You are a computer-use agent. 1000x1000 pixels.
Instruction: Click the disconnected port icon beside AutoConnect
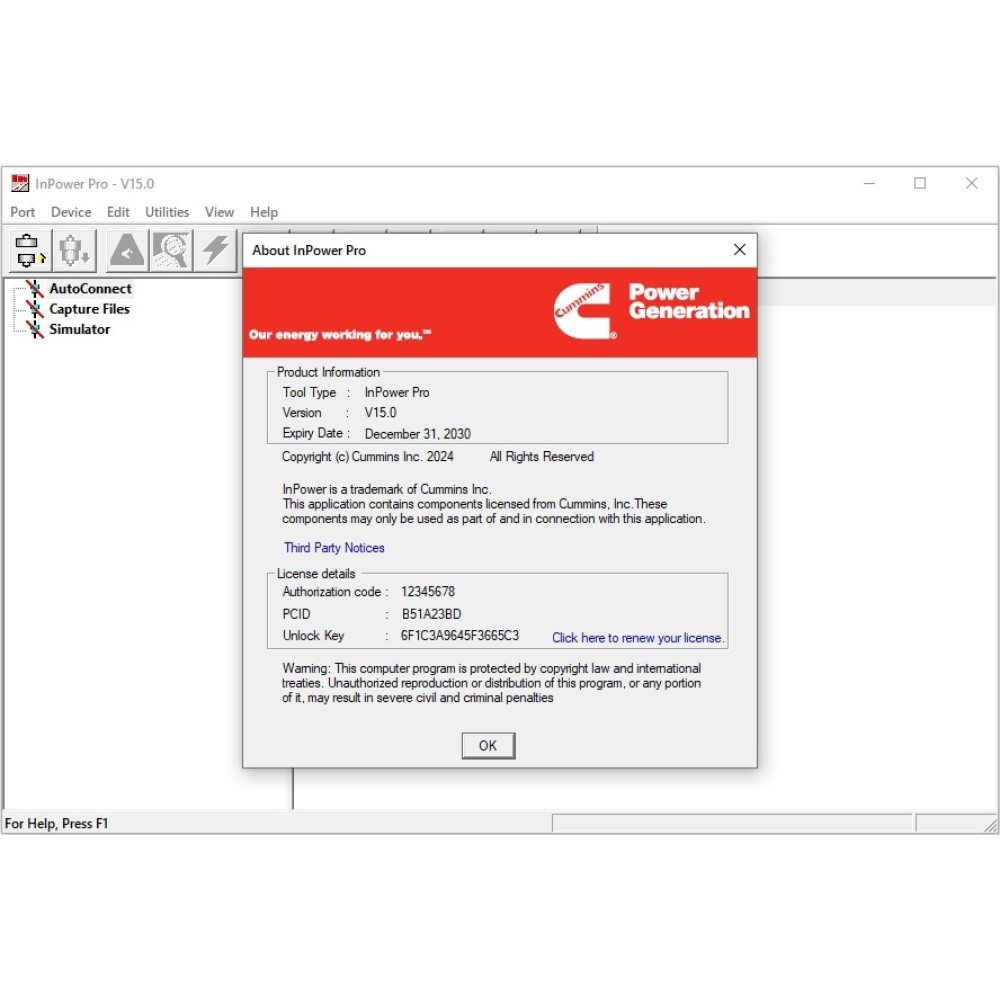click(34, 289)
